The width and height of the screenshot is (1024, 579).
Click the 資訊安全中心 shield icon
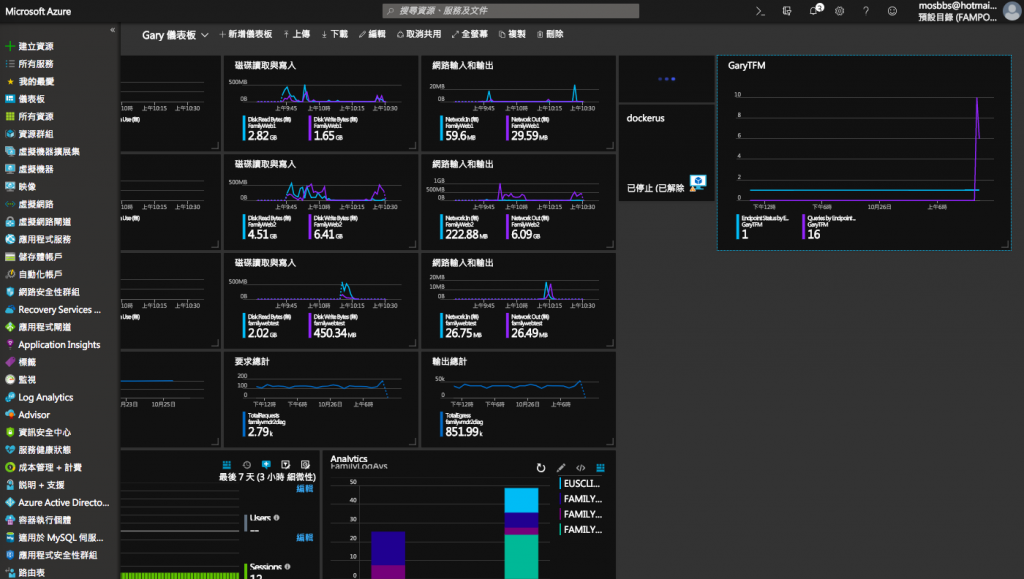point(10,433)
